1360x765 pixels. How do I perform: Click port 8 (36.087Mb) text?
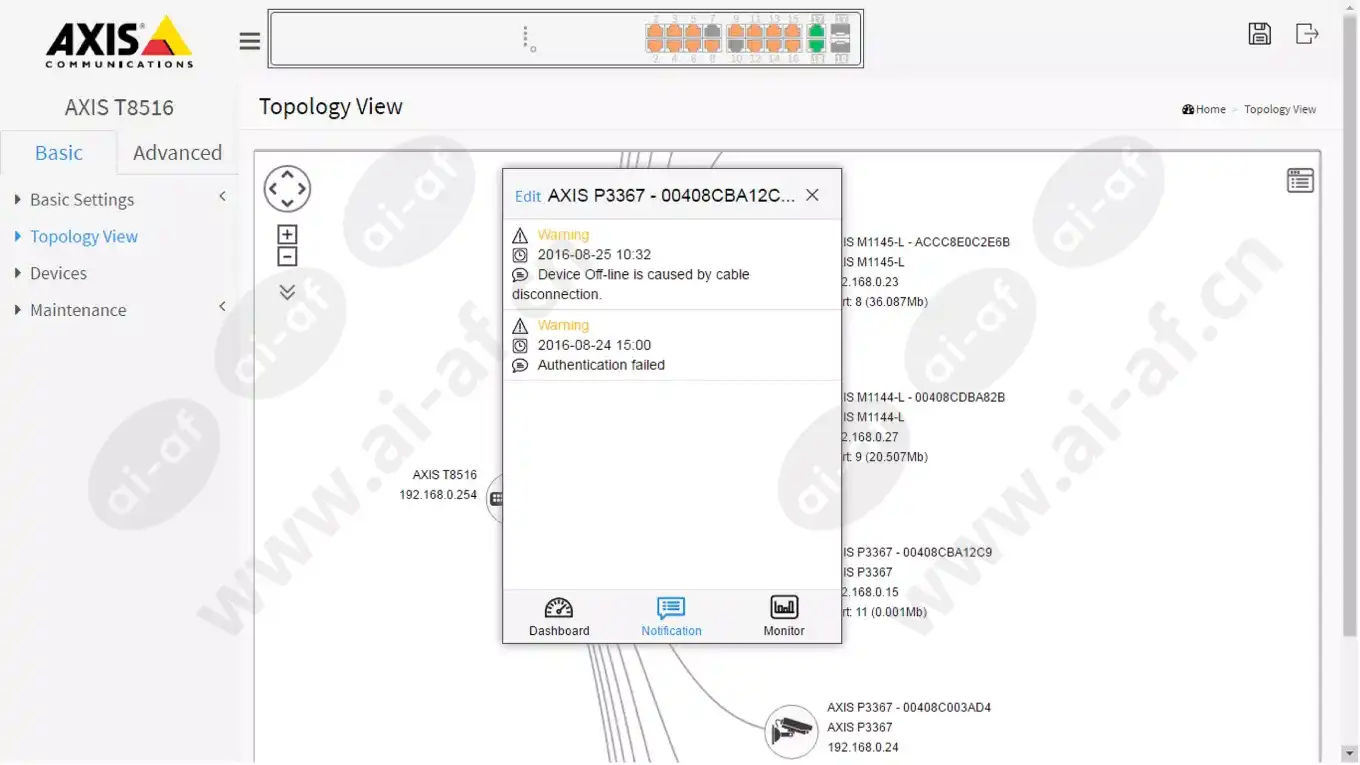885,301
